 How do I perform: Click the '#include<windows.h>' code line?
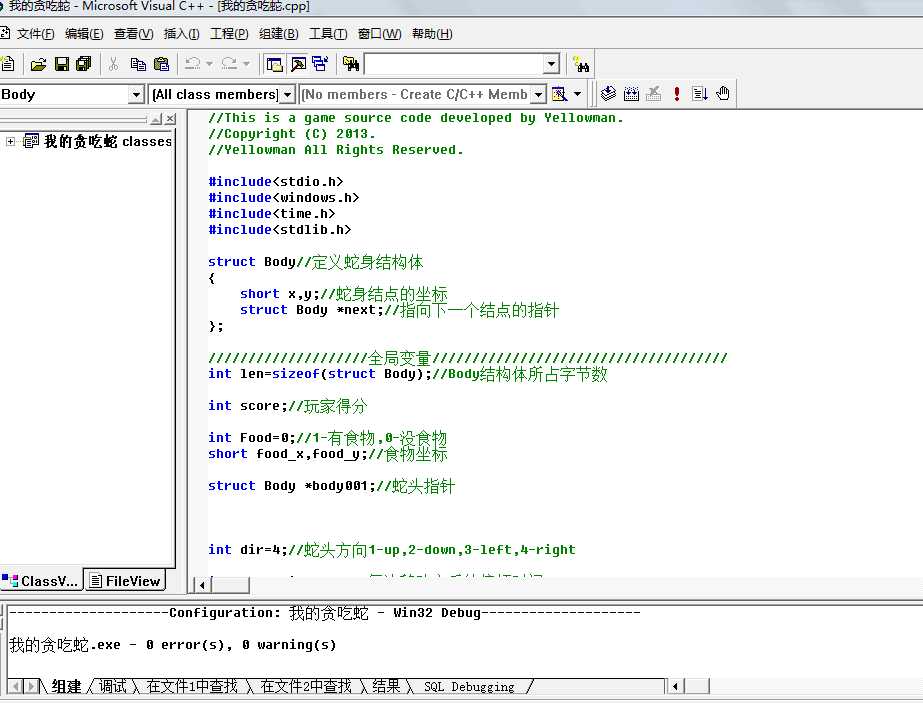(283, 198)
